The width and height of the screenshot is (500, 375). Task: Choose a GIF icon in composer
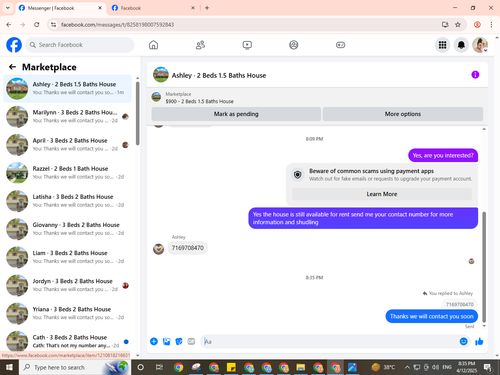pyautogui.click(x=191, y=341)
